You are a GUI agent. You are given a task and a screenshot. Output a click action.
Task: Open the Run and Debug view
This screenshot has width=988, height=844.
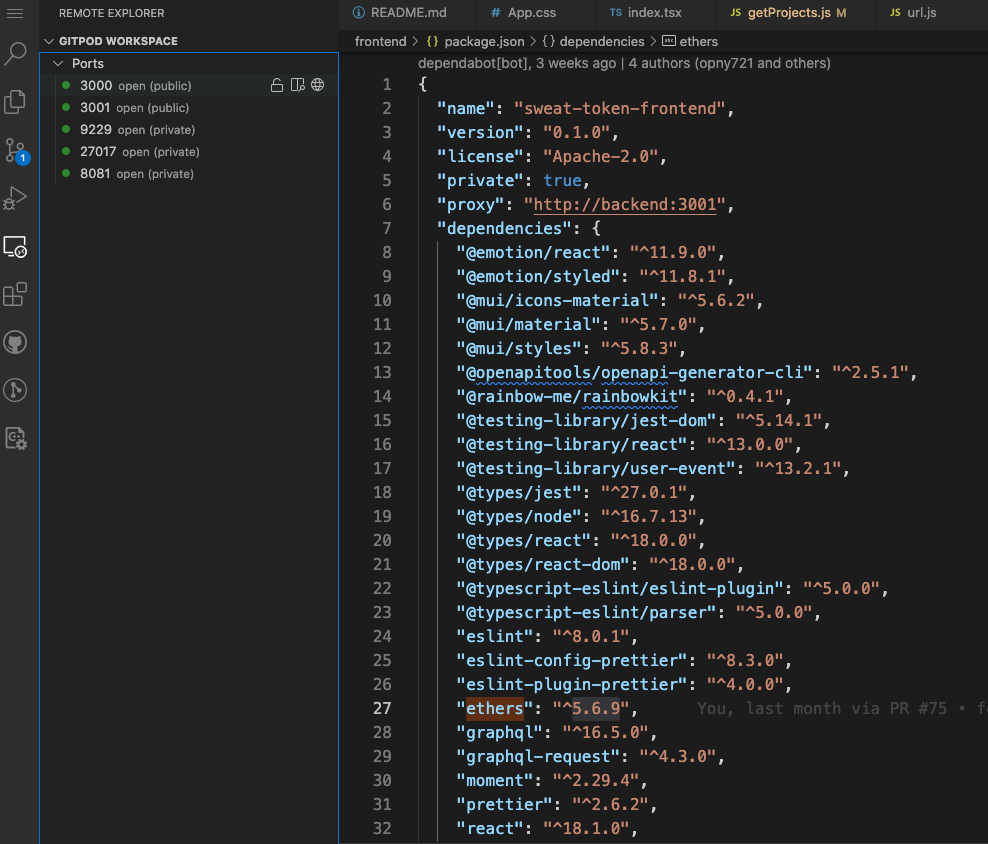click(15, 198)
